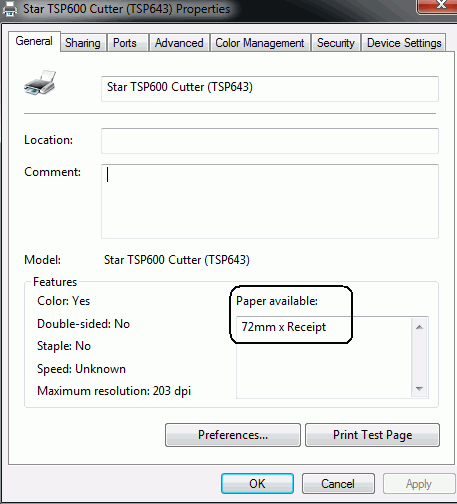Click the Model value Star TSP600 Cutter text
Viewport: 457px width, 504px height.
(177, 260)
